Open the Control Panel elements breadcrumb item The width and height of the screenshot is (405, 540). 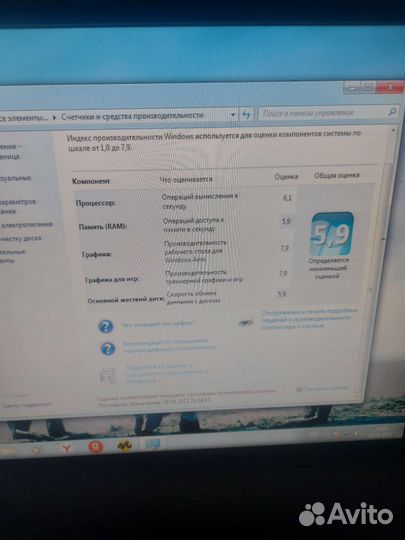pyautogui.click(x=24, y=118)
